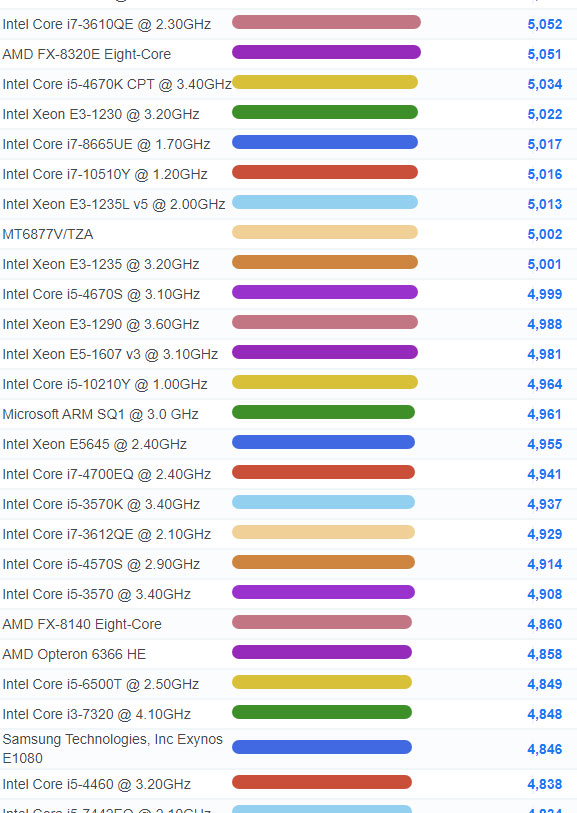Click Intel Core i7-3612QE @ 2.10GHz
Screen dimensions: 577x813
[107, 535]
